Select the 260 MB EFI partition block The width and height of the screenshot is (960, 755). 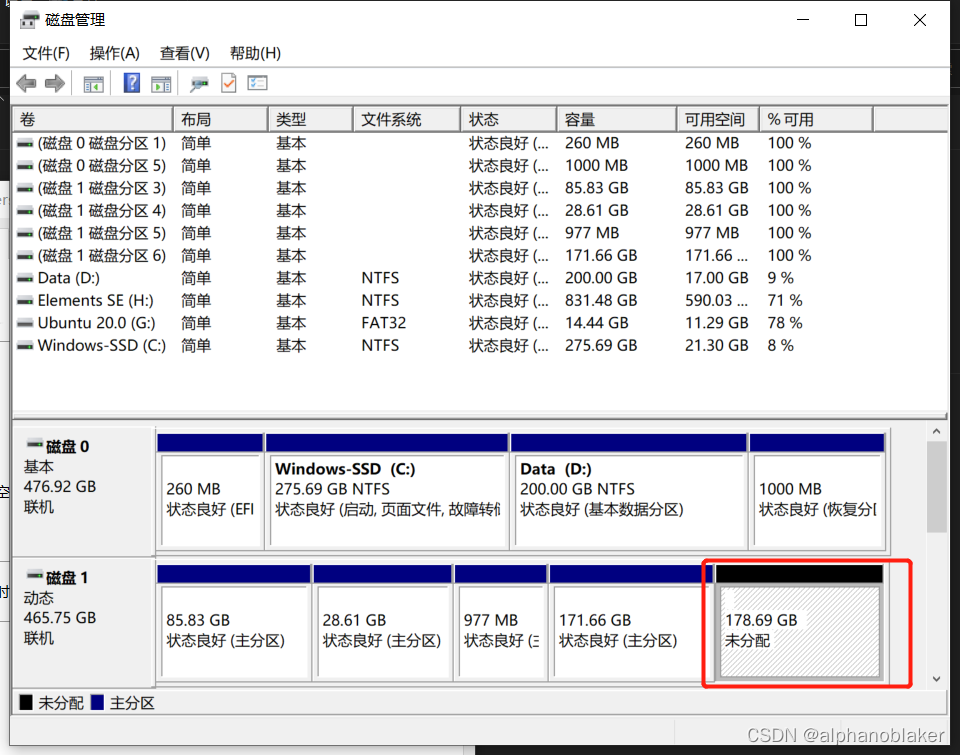tap(210, 490)
